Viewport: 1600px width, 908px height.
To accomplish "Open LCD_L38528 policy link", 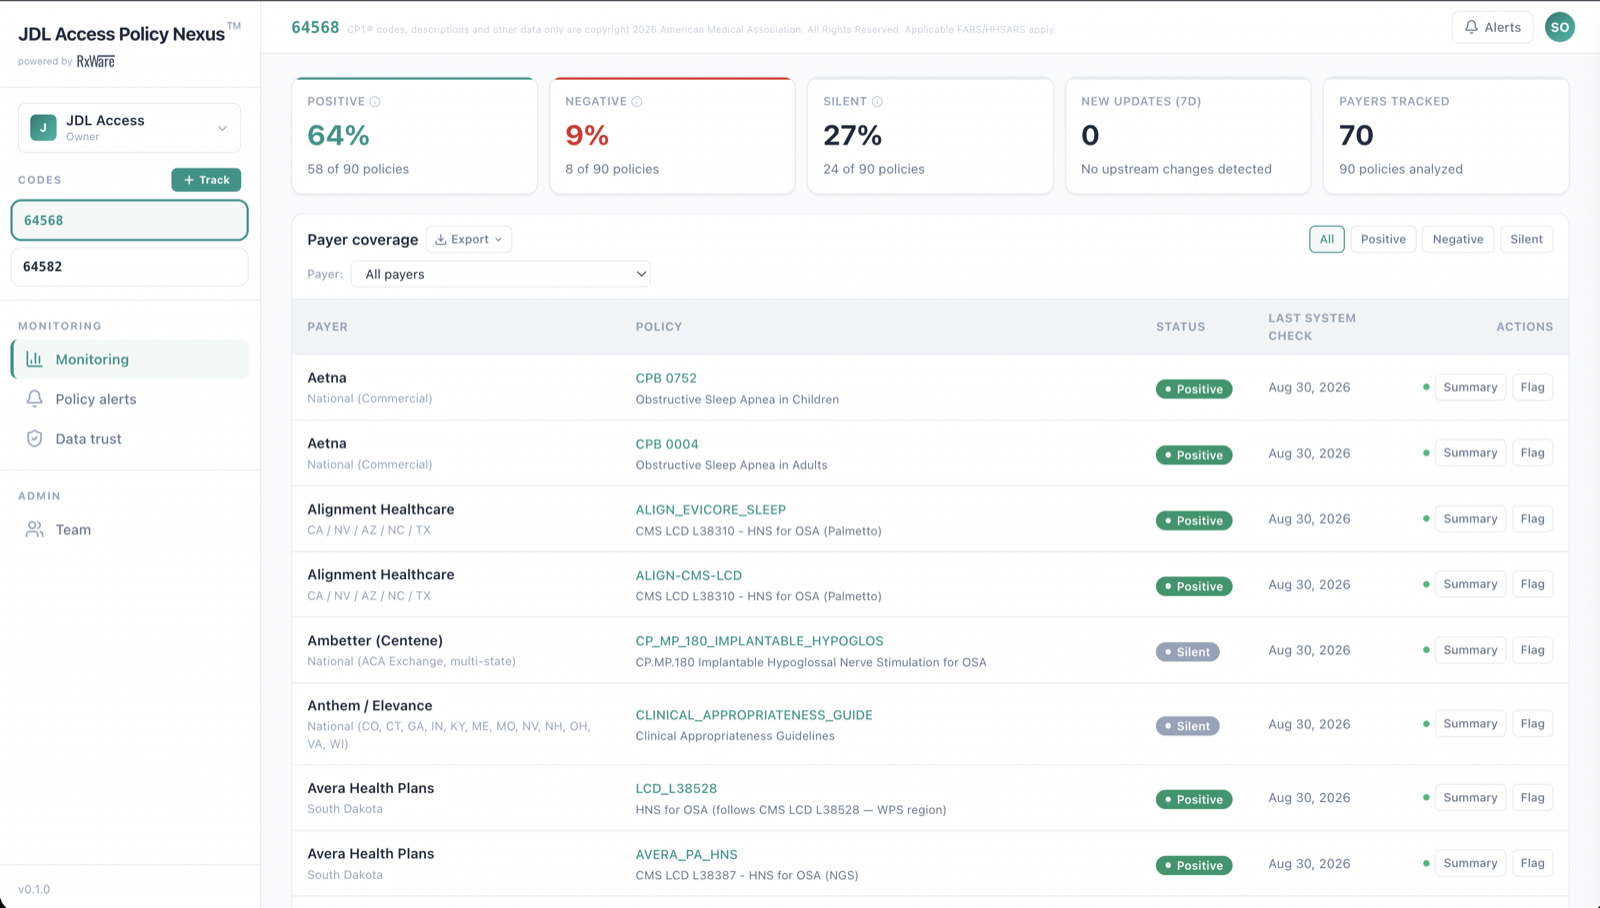I will click(676, 789).
